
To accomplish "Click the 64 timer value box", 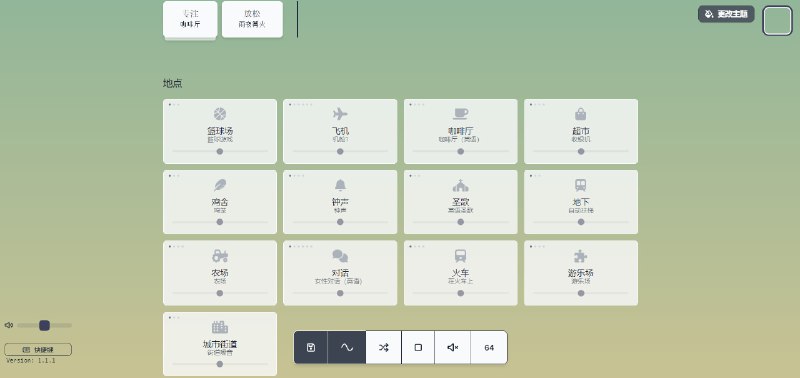I will [x=489, y=347].
